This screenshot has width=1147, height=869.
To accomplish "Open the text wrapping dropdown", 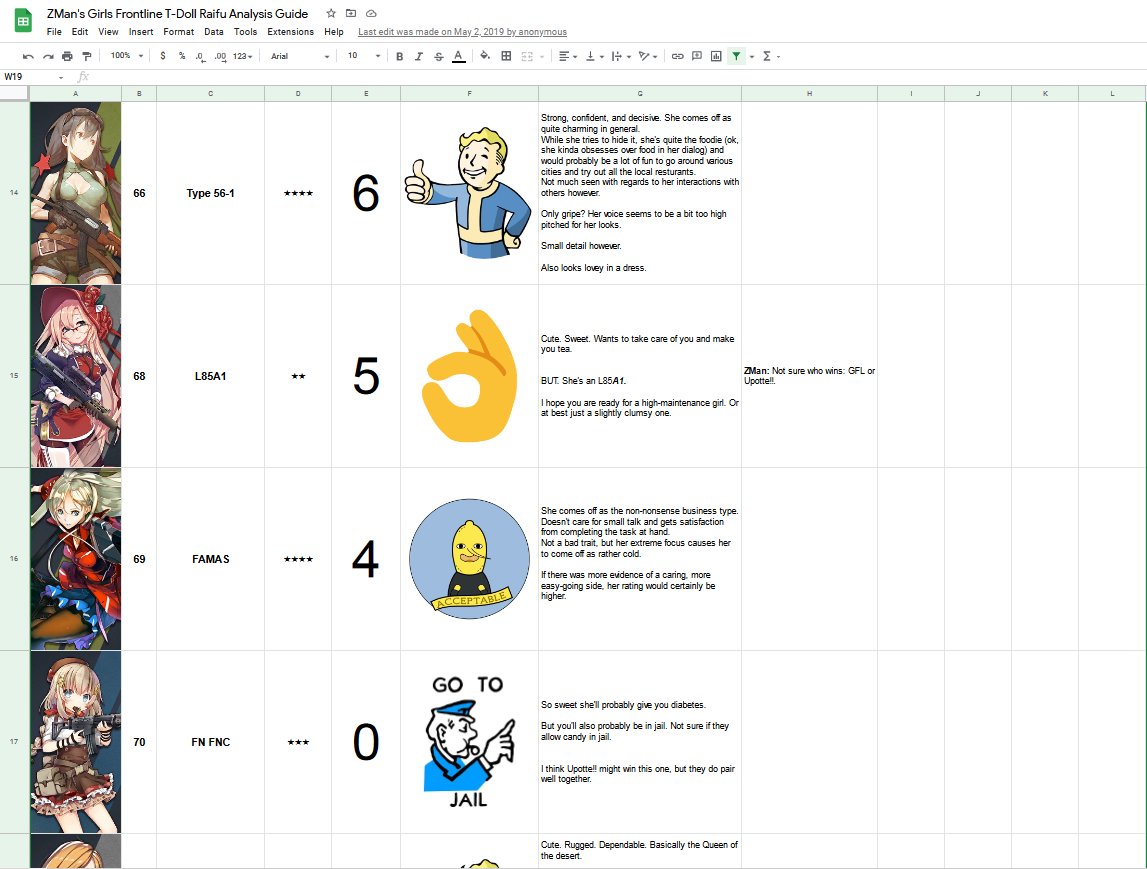I will pyautogui.click(x=620, y=56).
